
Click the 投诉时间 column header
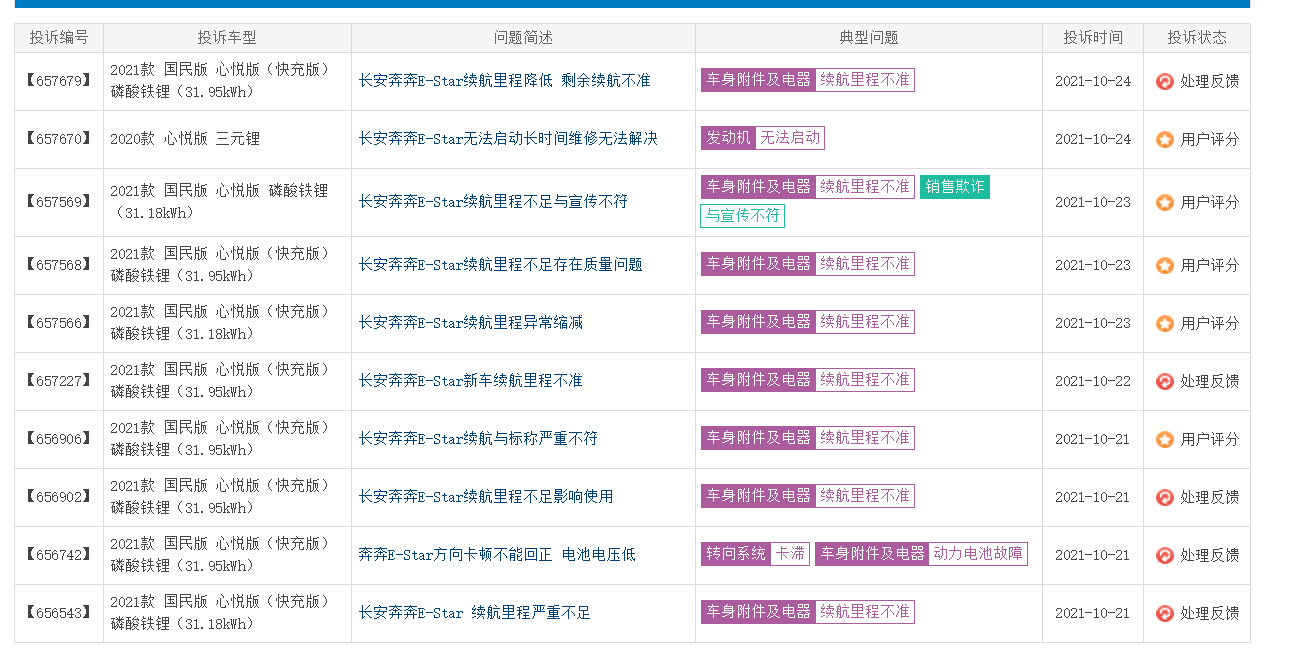pyautogui.click(x=1093, y=38)
